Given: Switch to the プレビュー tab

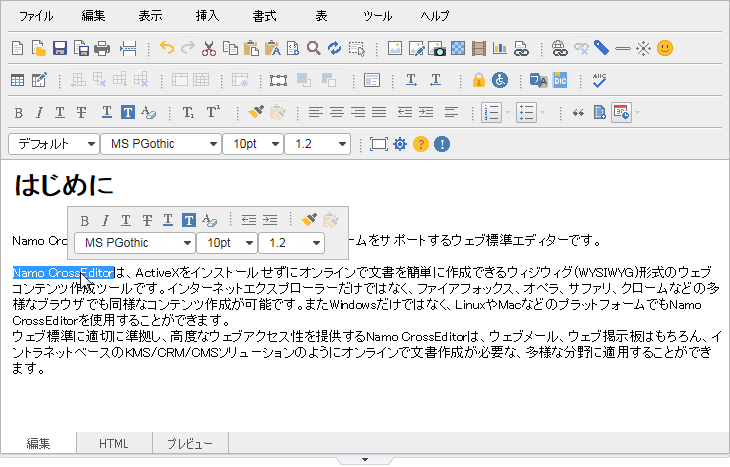Looking at the screenshot, I should (190, 443).
